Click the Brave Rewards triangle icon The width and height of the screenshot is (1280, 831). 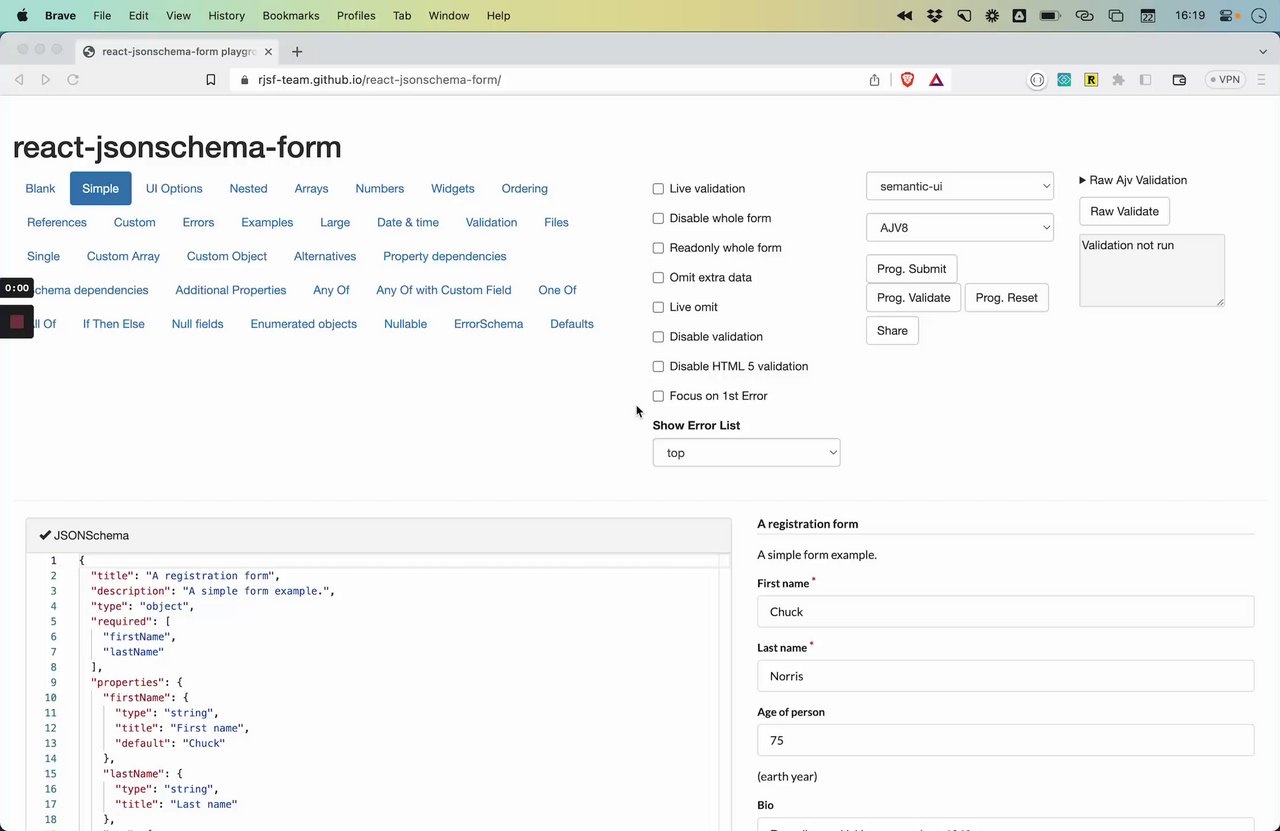pos(936,80)
